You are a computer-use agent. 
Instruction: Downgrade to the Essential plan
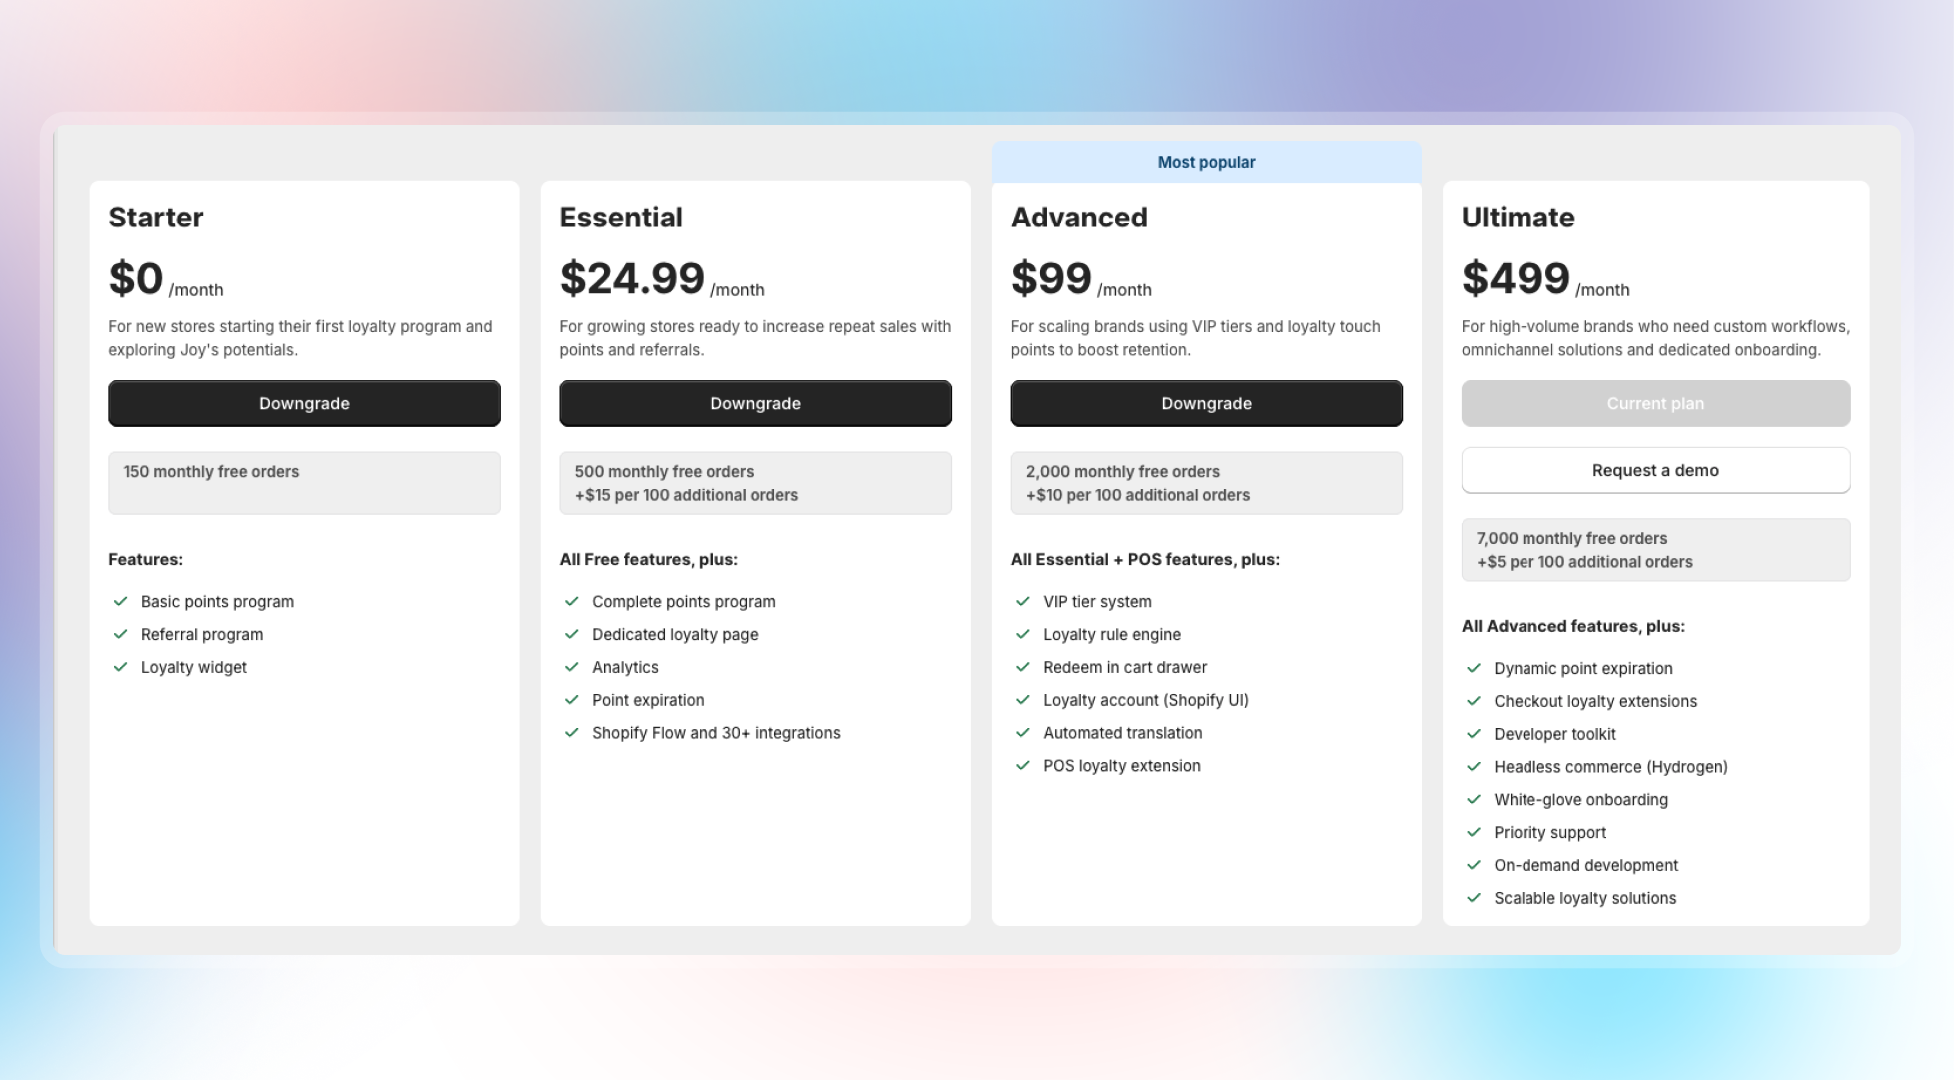tap(755, 403)
